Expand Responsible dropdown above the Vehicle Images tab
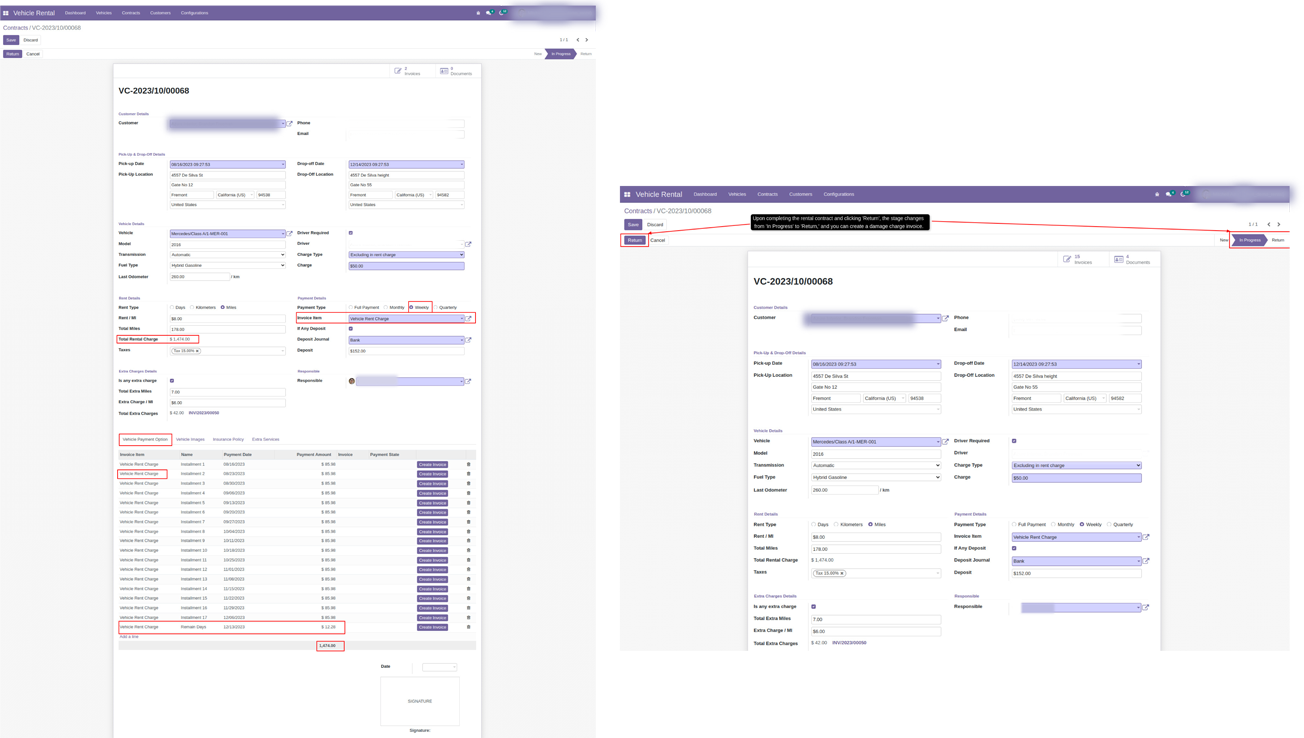The width and height of the screenshot is (1304, 738). (x=409, y=381)
